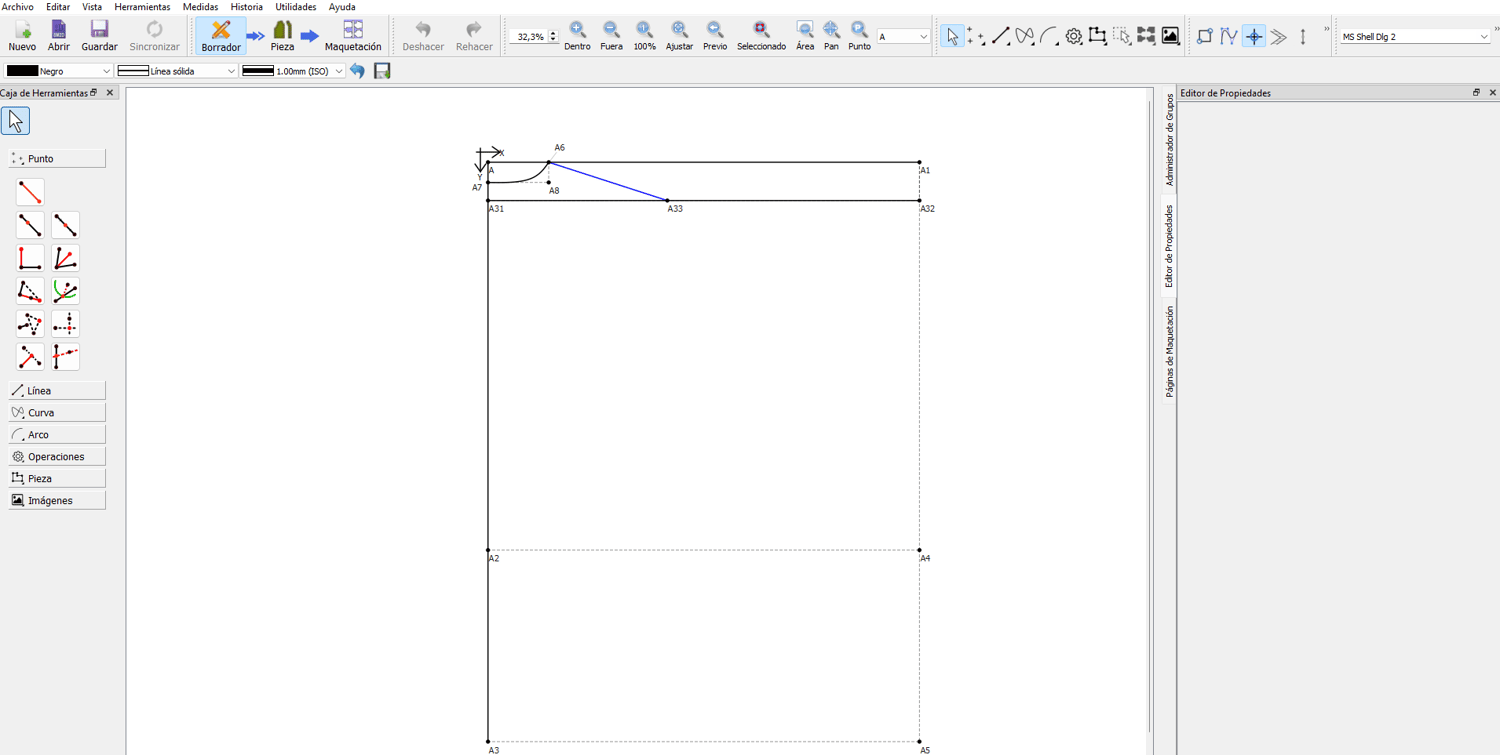Open the Historia menu
The width and height of the screenshot is (1500, 755).
[x=246, y=7]
